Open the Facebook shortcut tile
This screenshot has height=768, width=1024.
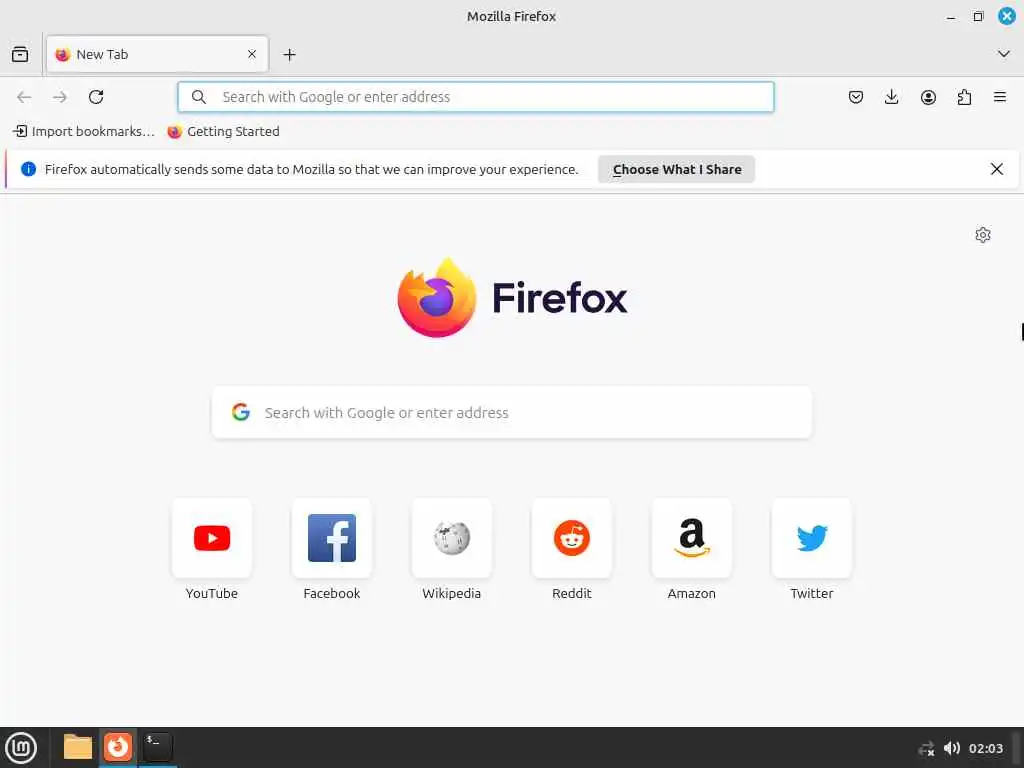coord(332,538)
